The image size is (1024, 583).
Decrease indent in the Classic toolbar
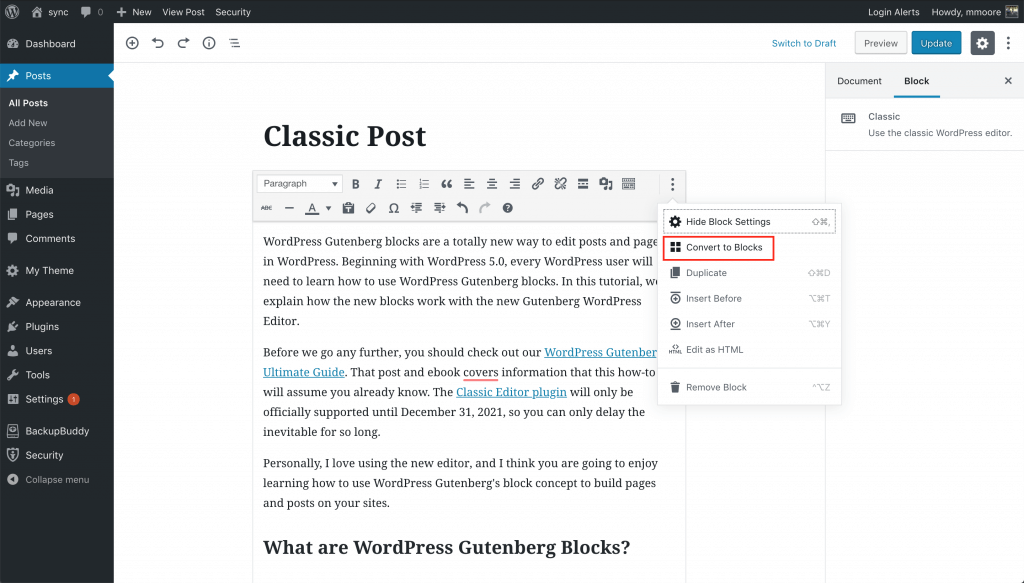click(416, 208)
